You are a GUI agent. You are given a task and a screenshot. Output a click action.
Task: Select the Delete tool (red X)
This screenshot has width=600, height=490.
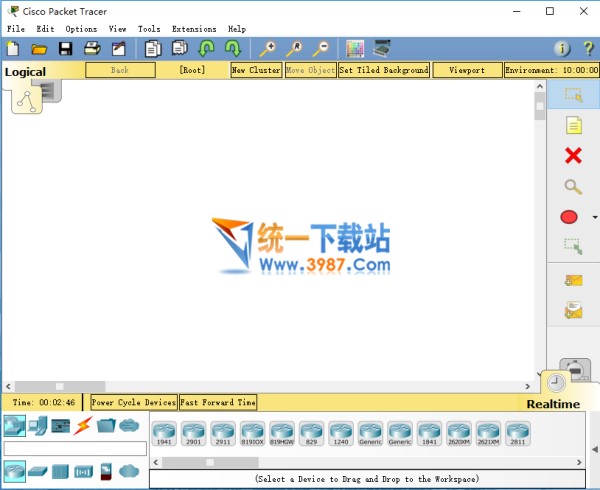(573, 155)
